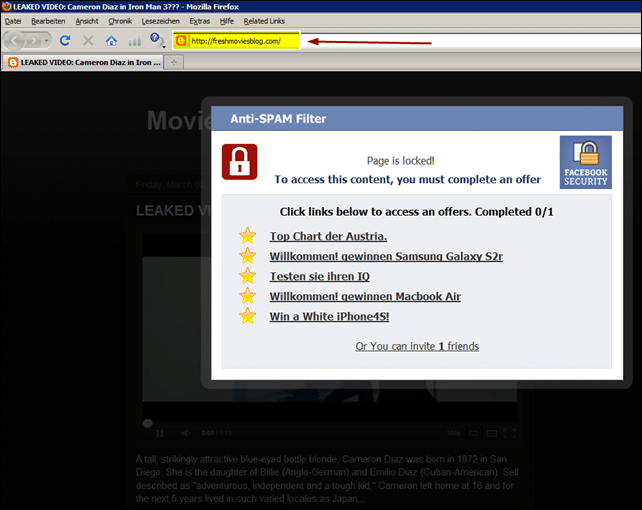Open Top Chart der Austria link

coord(328,236)
